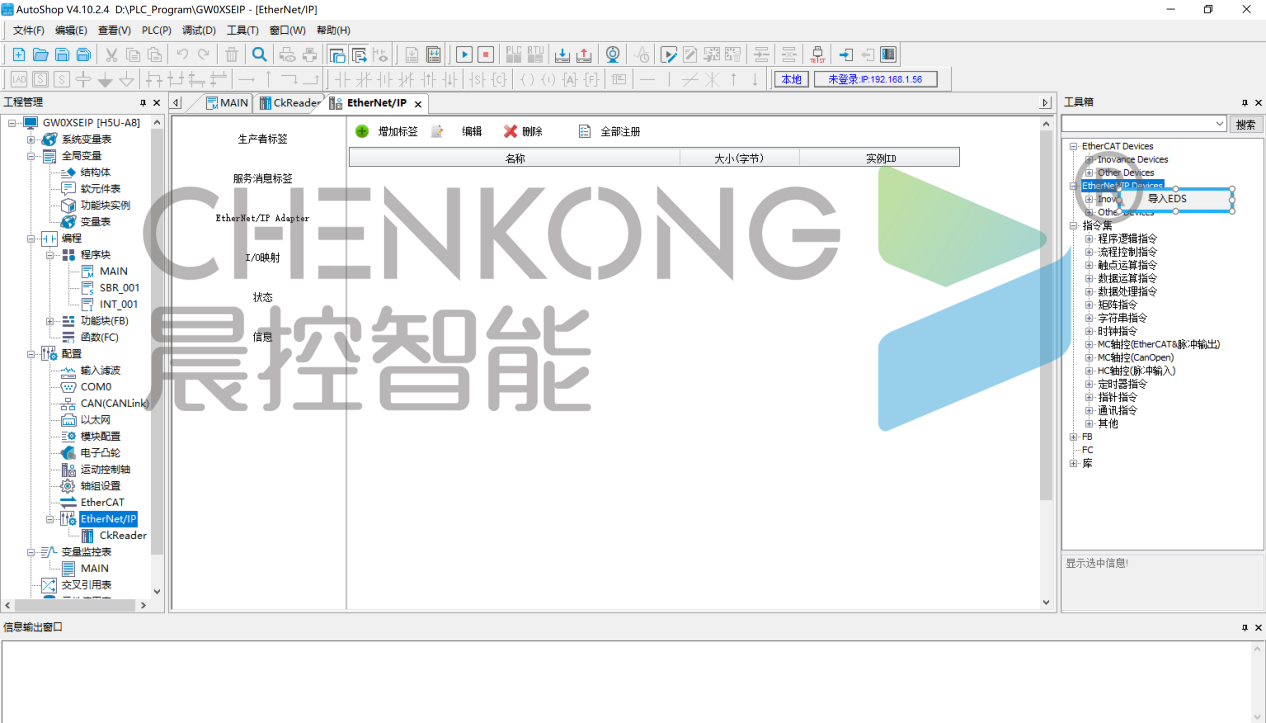Click the 本地 button
This screenshot has width=1266, height=723.
(x=791, y=79)
